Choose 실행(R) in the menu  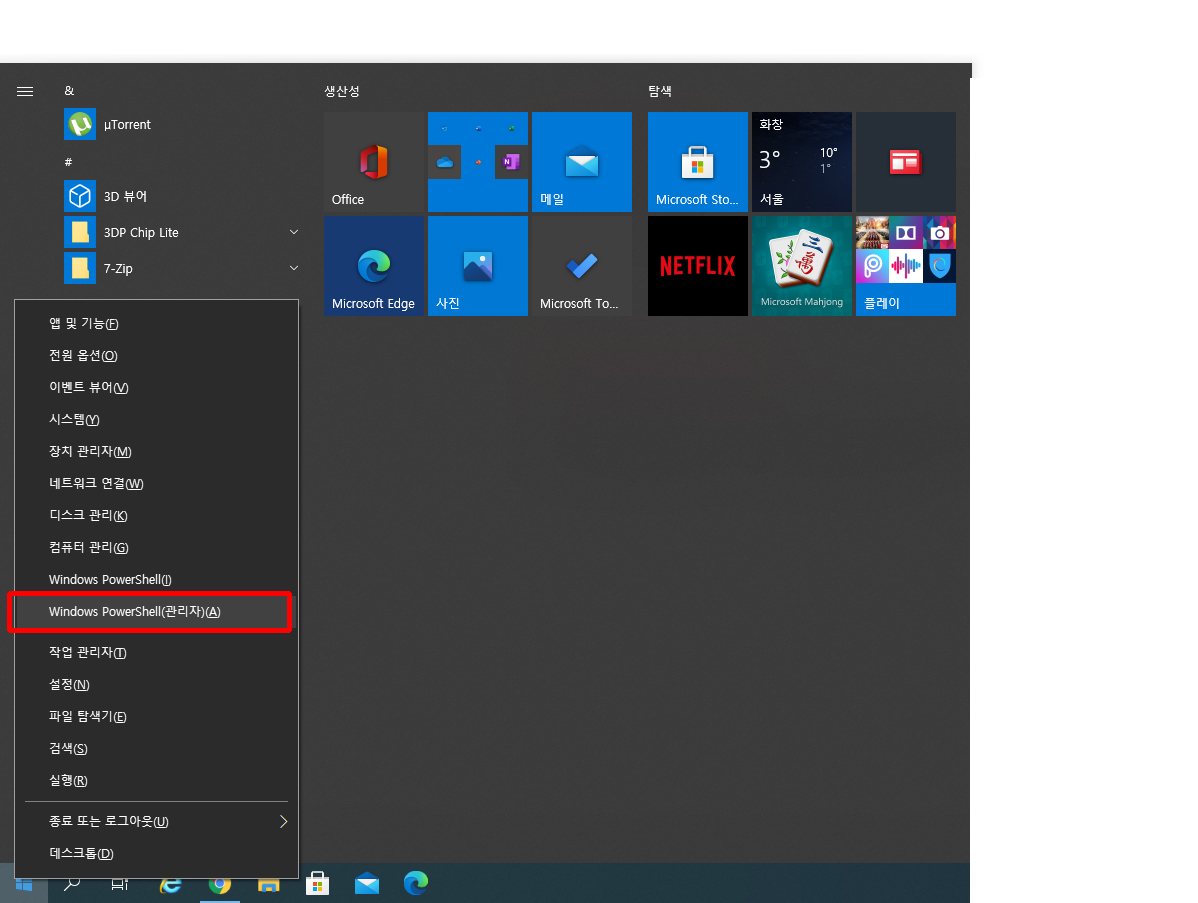157,782
